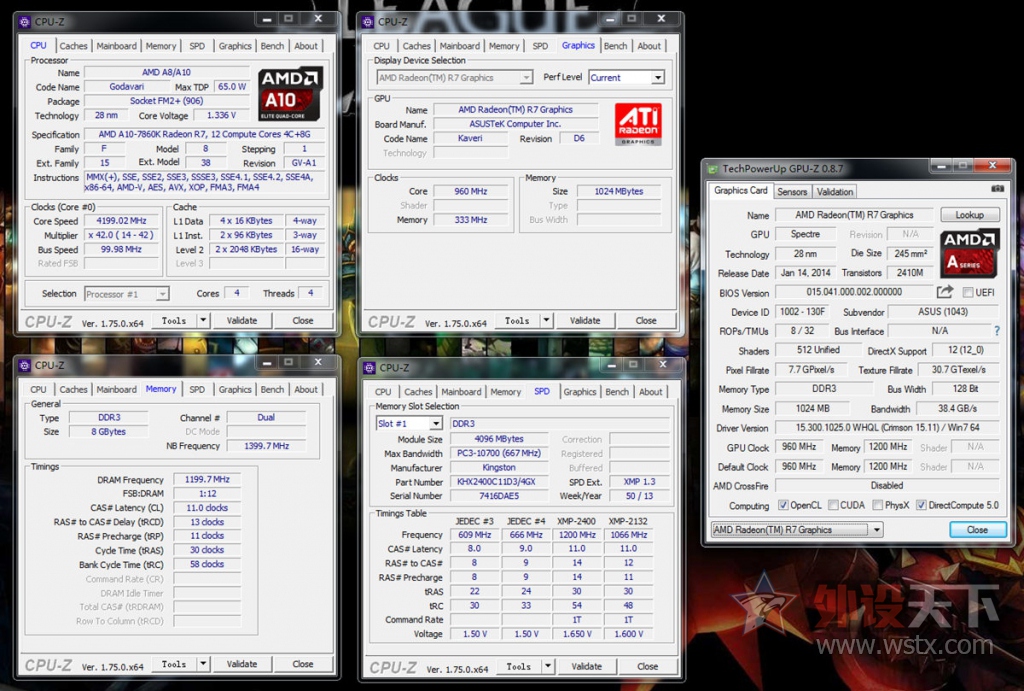The height and width of the screenshot is (691, 1024).
Task: Switch to Graphics Card tab in GPU-Z
Action: [x=741, y=190]
